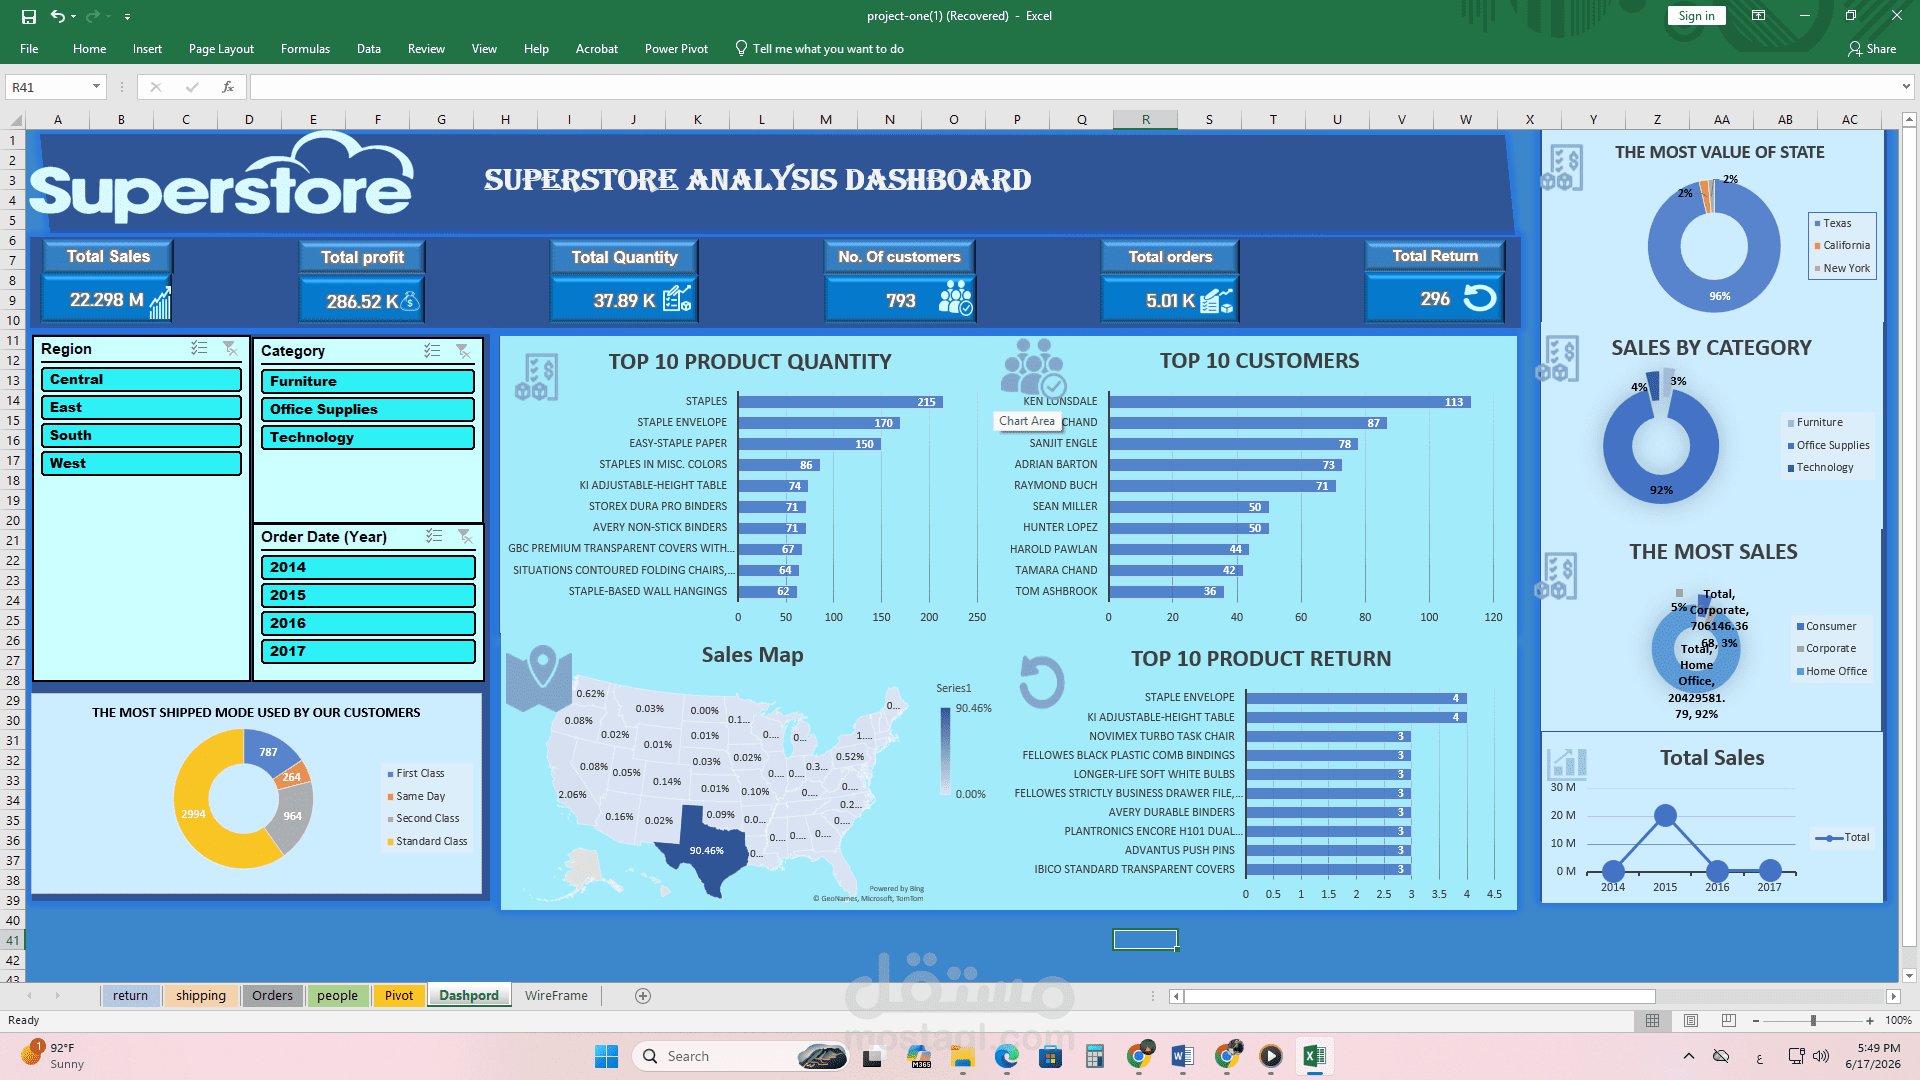The width and height of the screenshot is (1920, 1080).
Task: Filter by Furniture category
Action: point(368,381)
